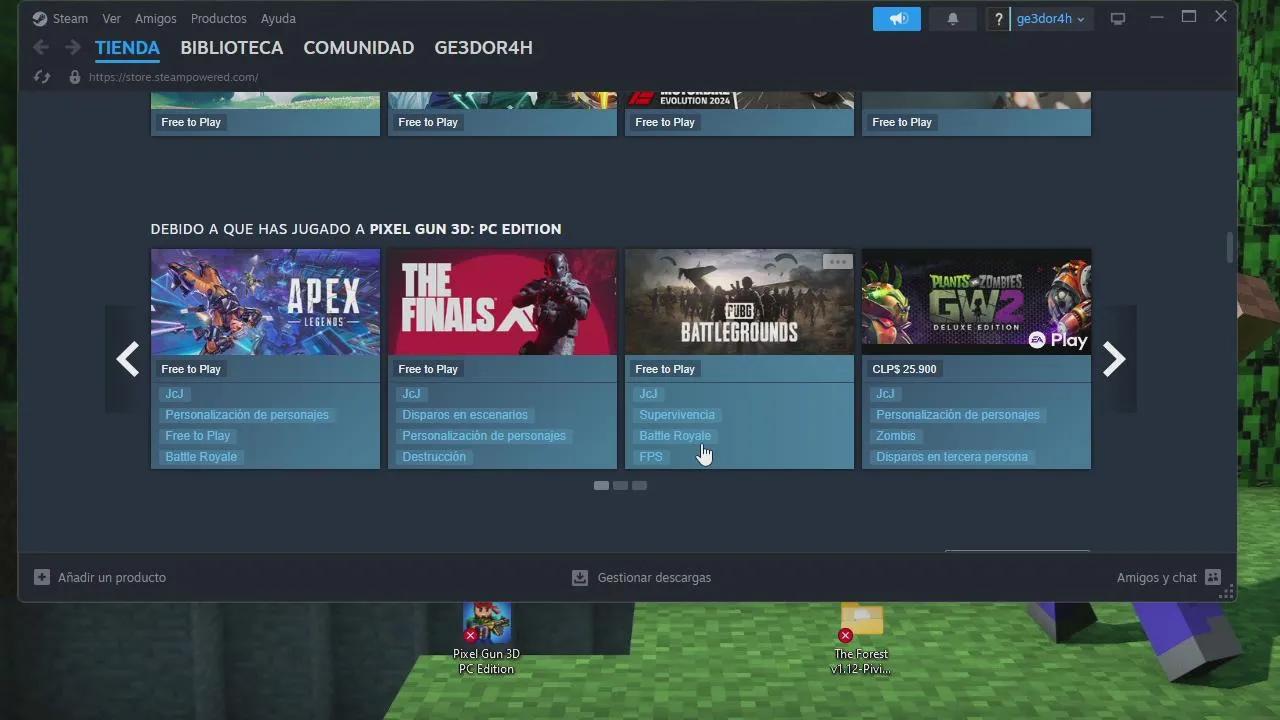The image size is (1280, 720).
Task: Open the Productos menu
Action: point(219,18)
